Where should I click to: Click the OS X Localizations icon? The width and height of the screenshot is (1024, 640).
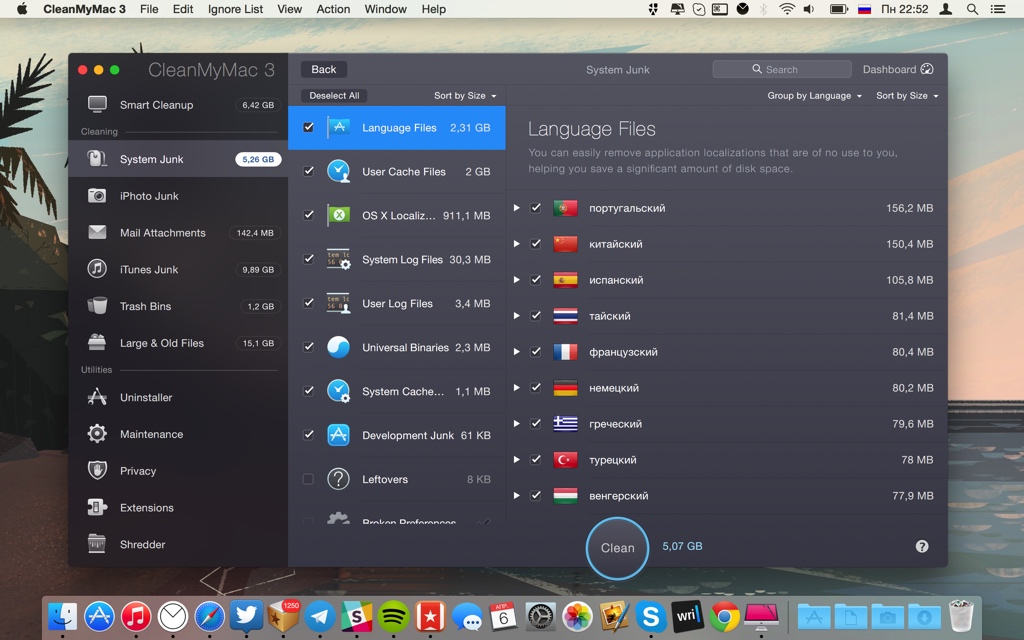(x=338, y=215)
